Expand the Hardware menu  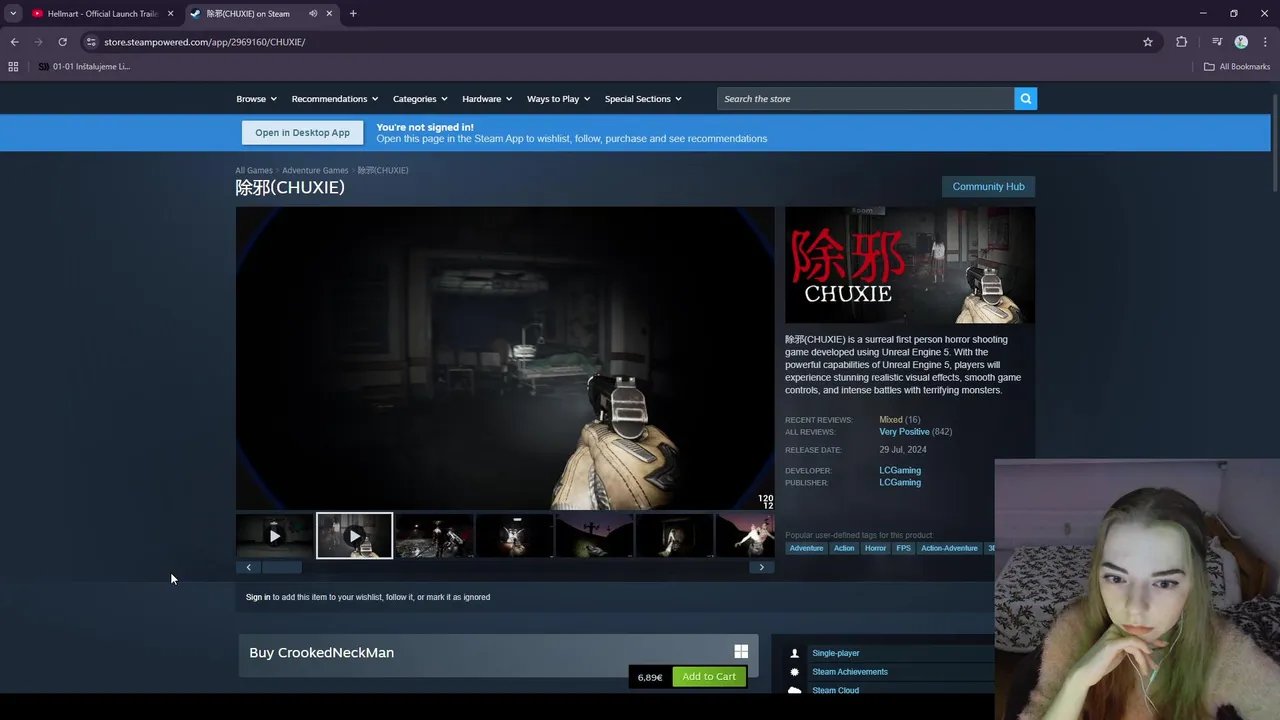point(487,99)
